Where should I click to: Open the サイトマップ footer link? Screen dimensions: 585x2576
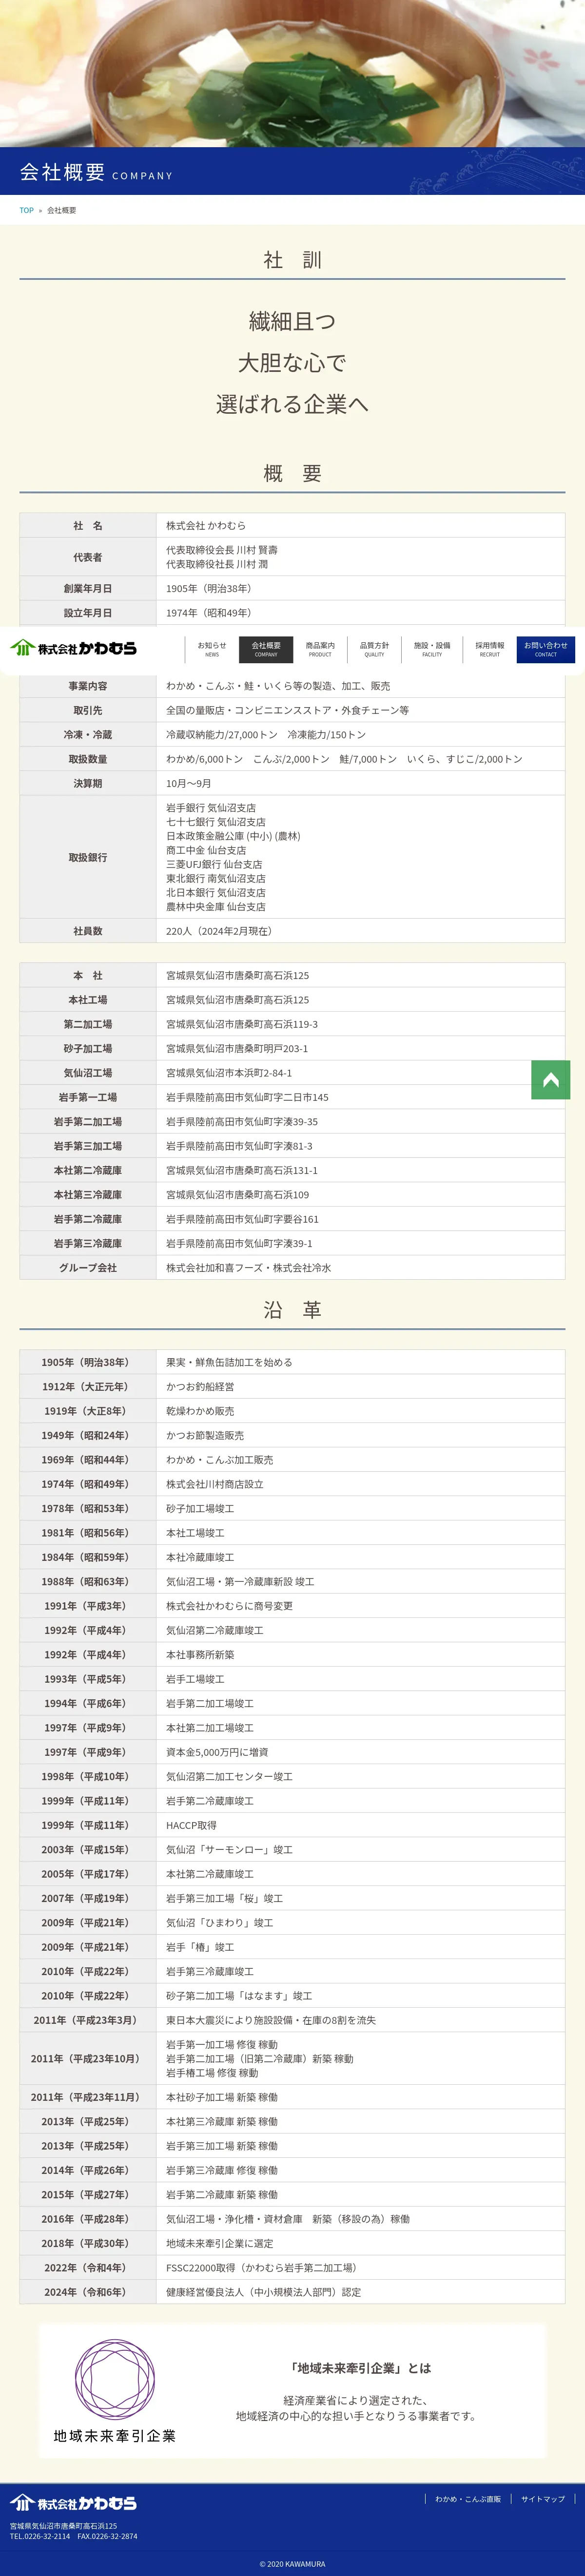click(x=543, y=2498)
